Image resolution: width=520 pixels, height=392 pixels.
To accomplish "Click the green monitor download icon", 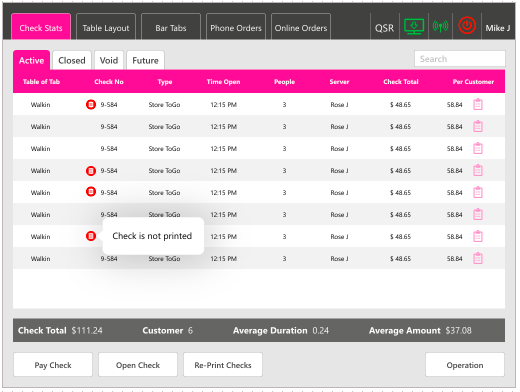I will coord(414,26).
